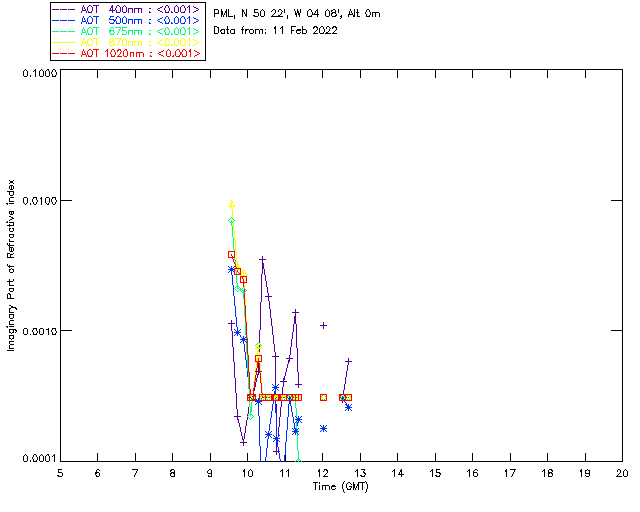Image resolution: width=640 pixels, height=512 pixels.
Task: Click the Data from 11 Feb 2022 text
Action: coord(276,31)
